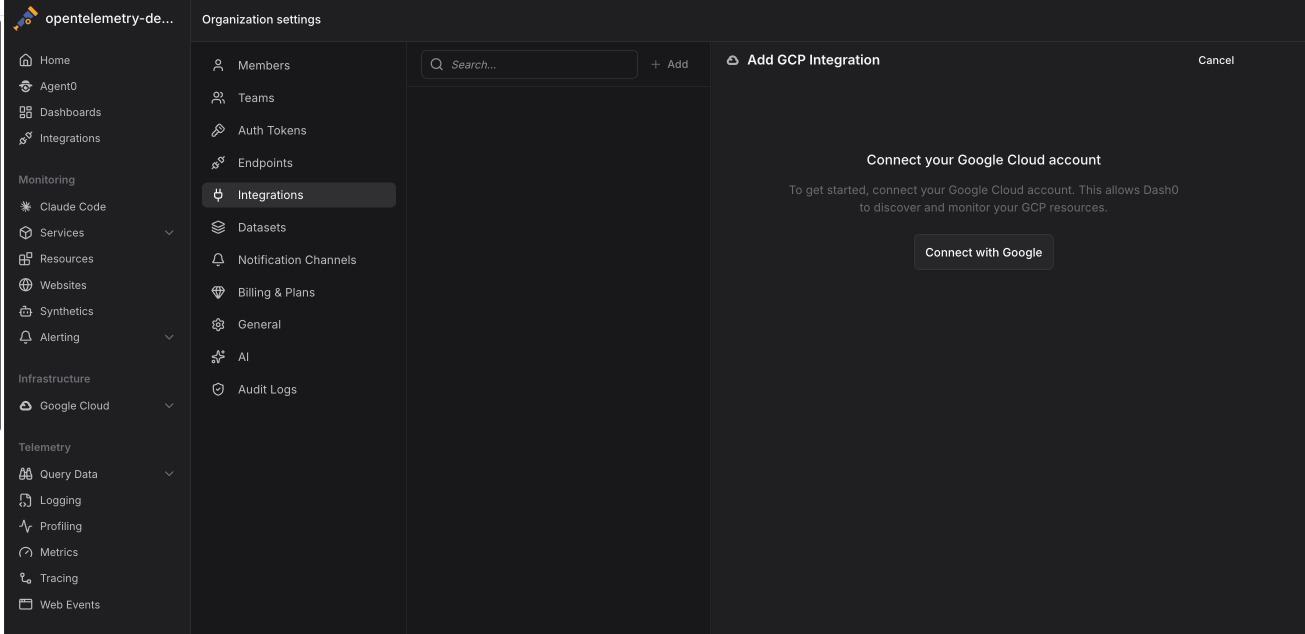Click the Logging file icon
Image resolution: width=1305 pixels, height=634 pixels.
(26, 500)
